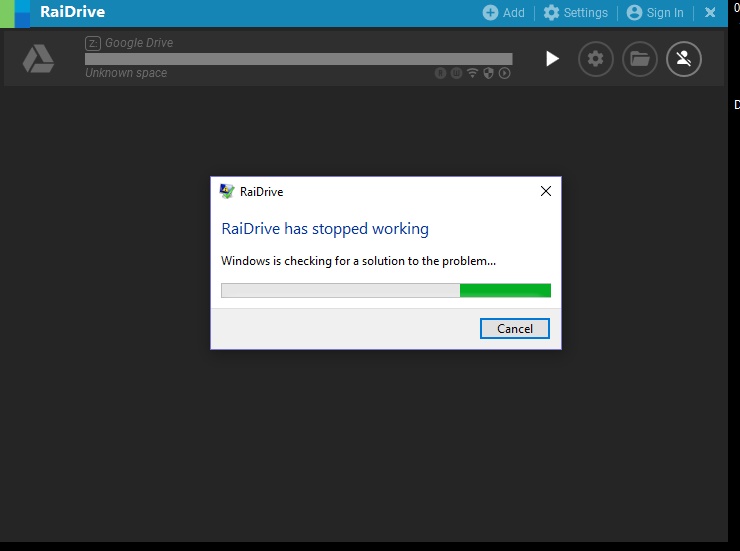The image size is (740, 551).
Task: Click the 'Windows is checking for a solution' message
Action: pos(358,261)
